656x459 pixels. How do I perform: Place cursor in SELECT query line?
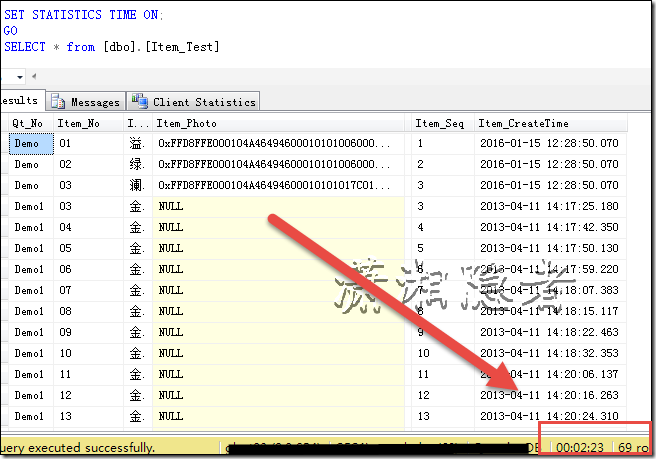(x=112, y=47)
